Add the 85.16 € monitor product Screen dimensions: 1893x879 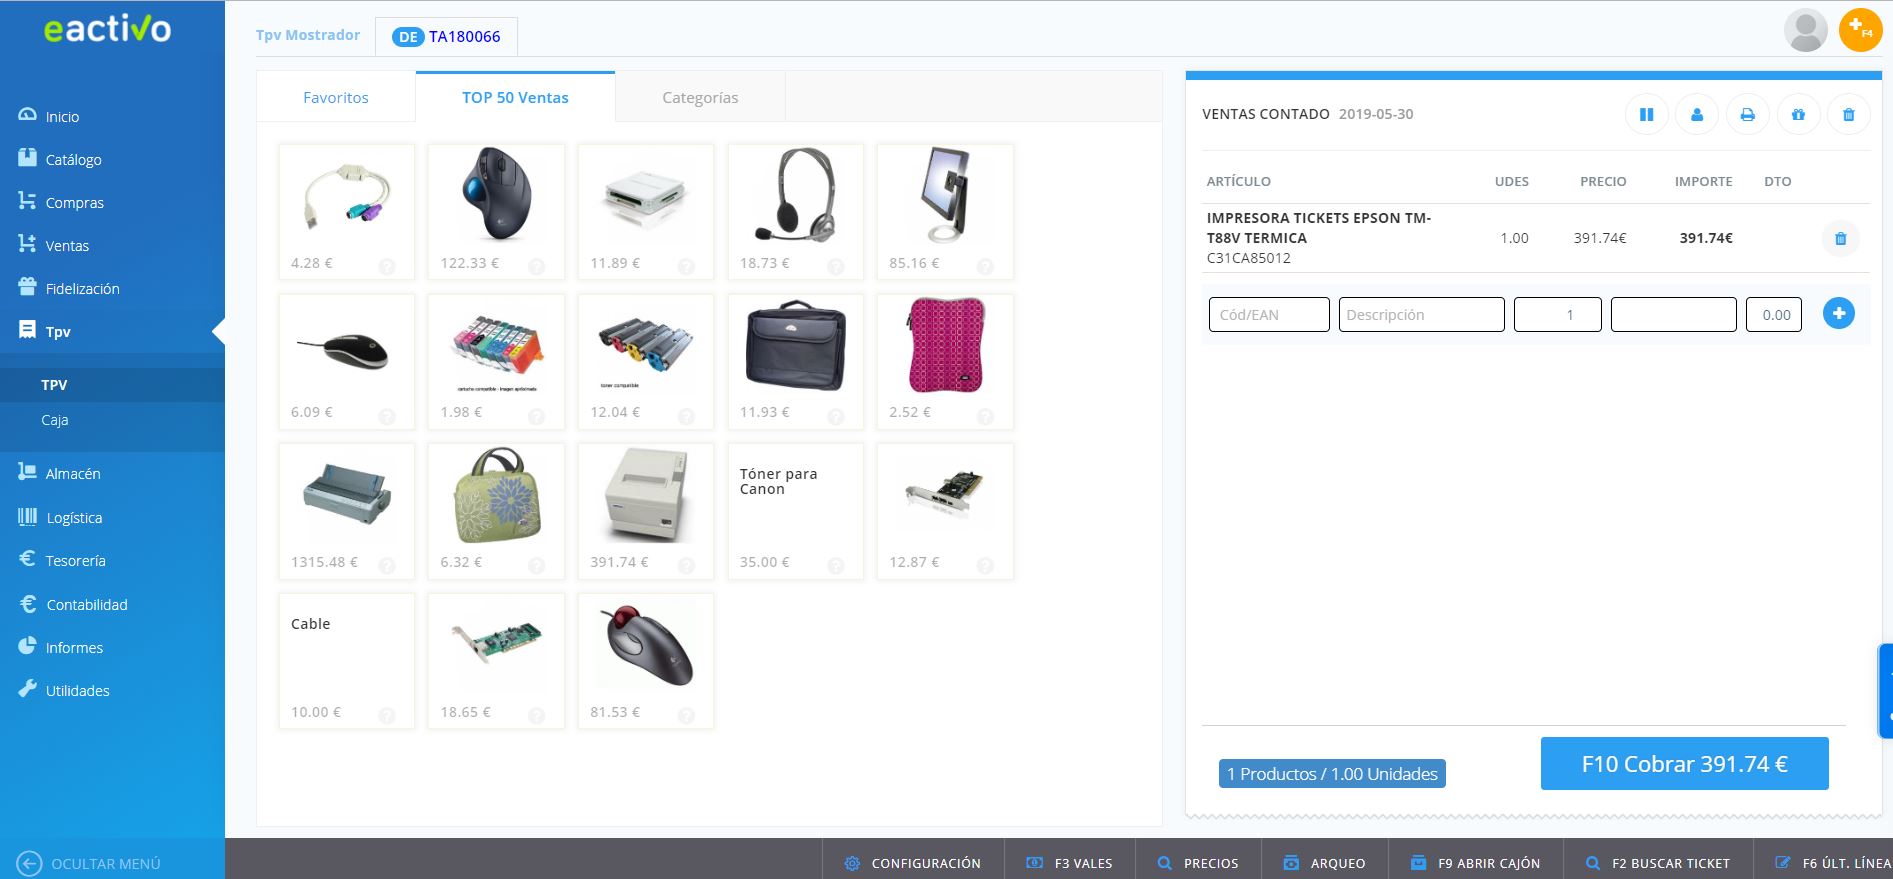tap(945, 211)
